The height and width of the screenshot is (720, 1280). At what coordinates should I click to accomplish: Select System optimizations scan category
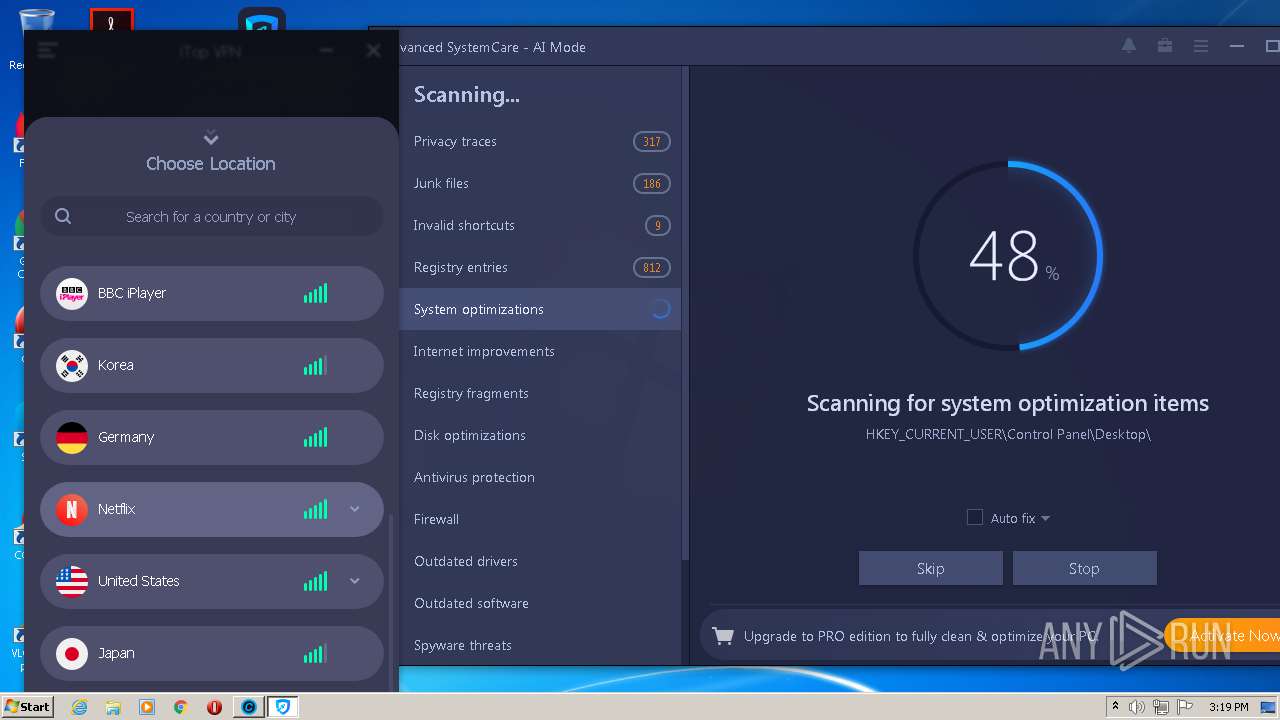pos(540,309)
